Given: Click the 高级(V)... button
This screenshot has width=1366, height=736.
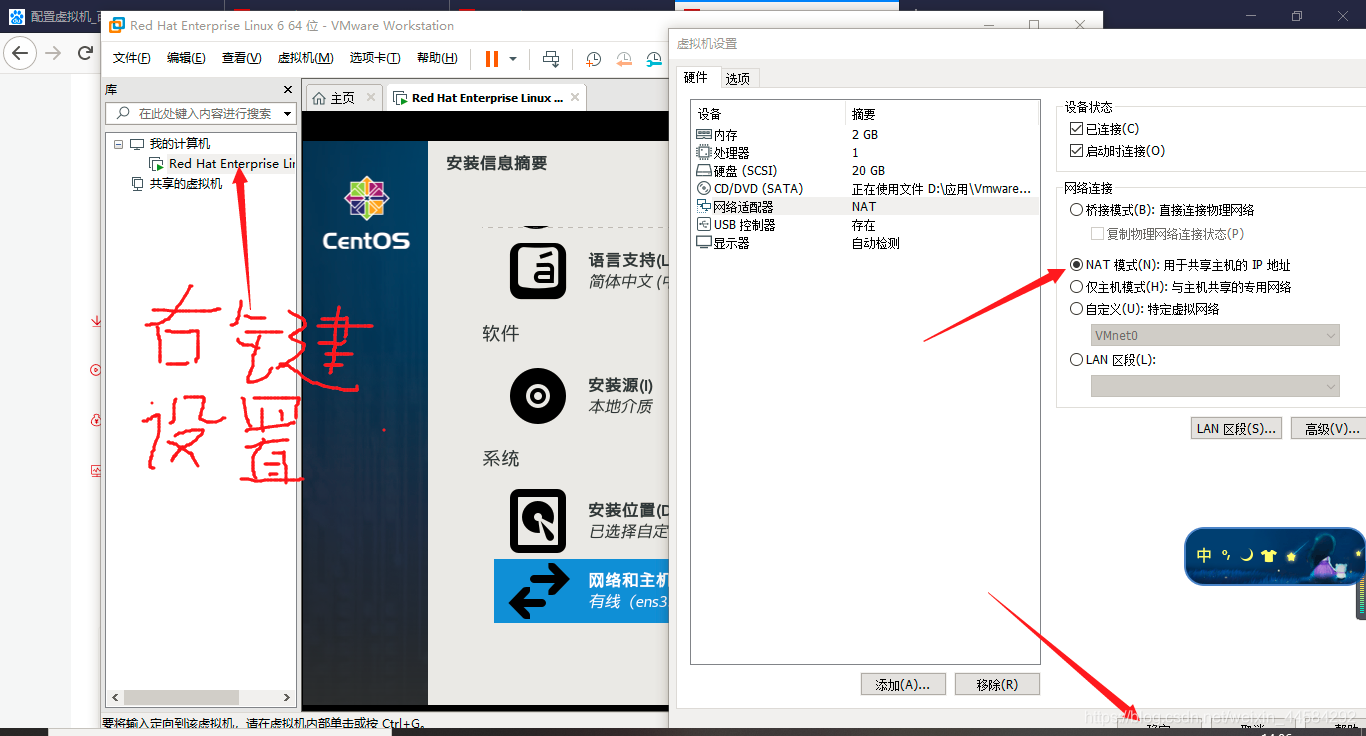Looking at the screenshot, I should [x=1330, y=429].
